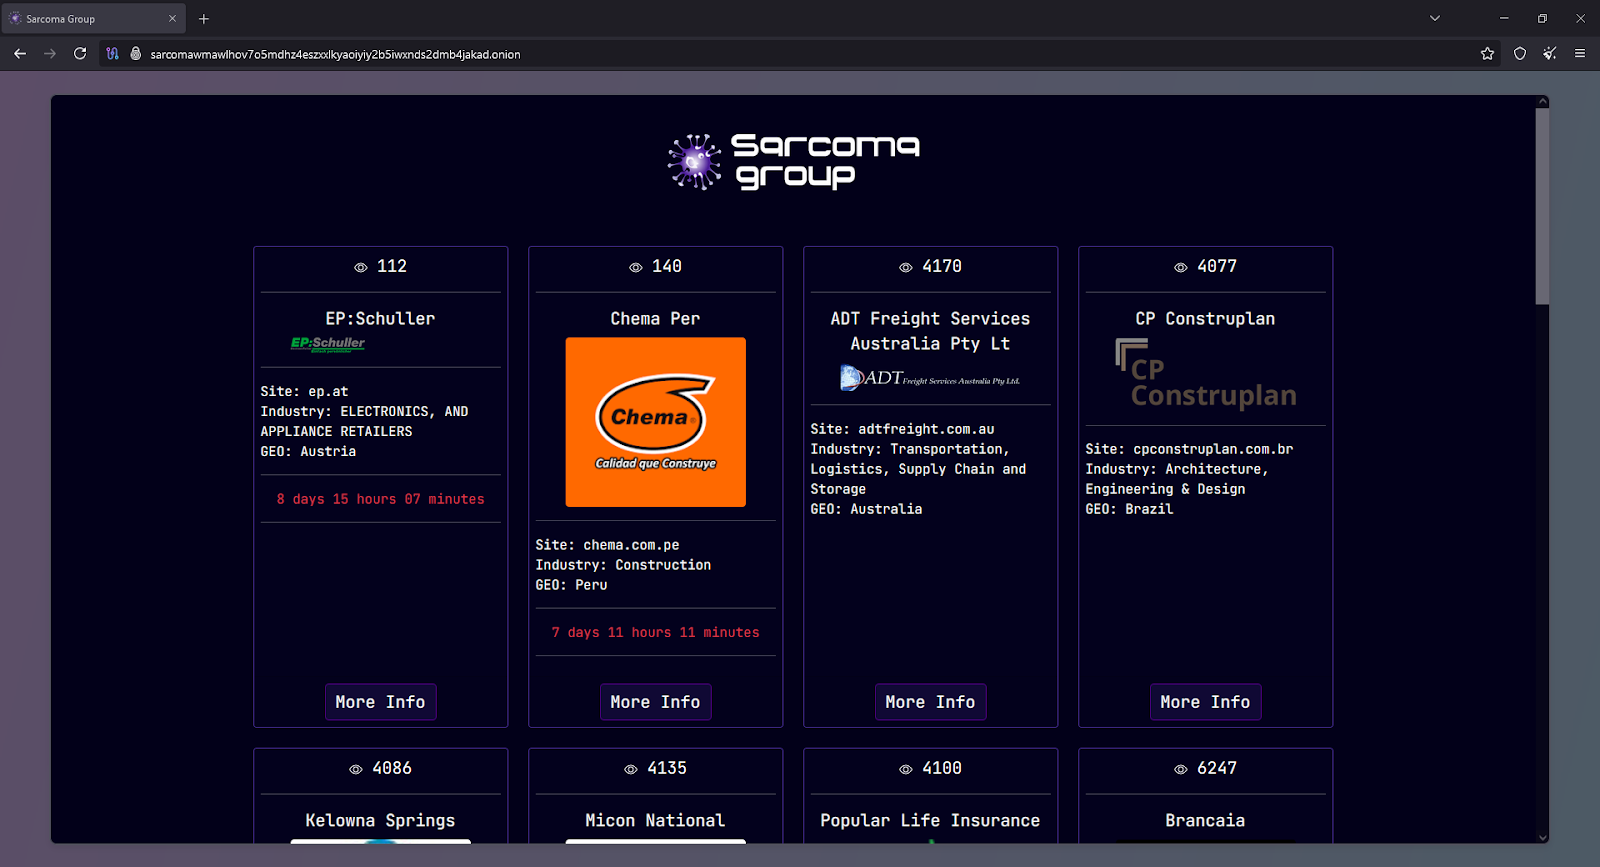Image resolution: width=1600 pixels, height=867 pixels.
Task: Click the forward navigation arrow
Action: tap(50, 54)
